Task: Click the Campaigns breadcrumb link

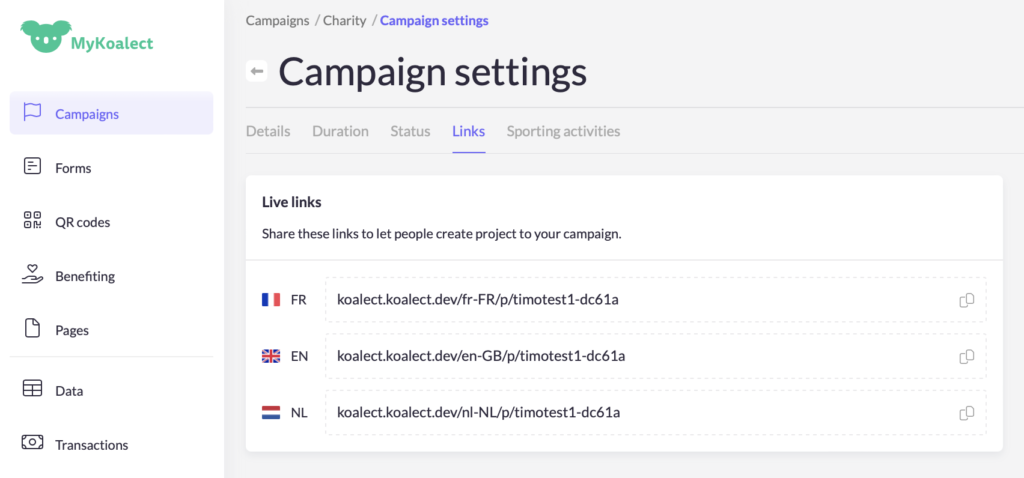Action: (x=277, y=20)
